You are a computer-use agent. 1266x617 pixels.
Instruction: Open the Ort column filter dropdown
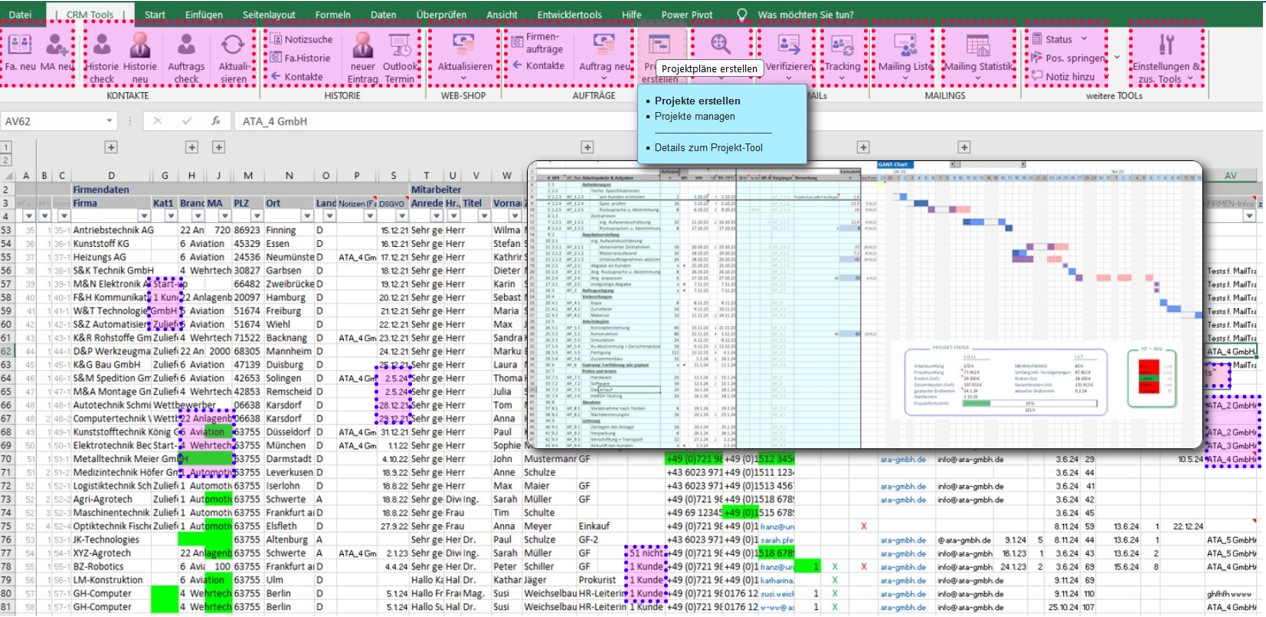click(x=305, y=216)
